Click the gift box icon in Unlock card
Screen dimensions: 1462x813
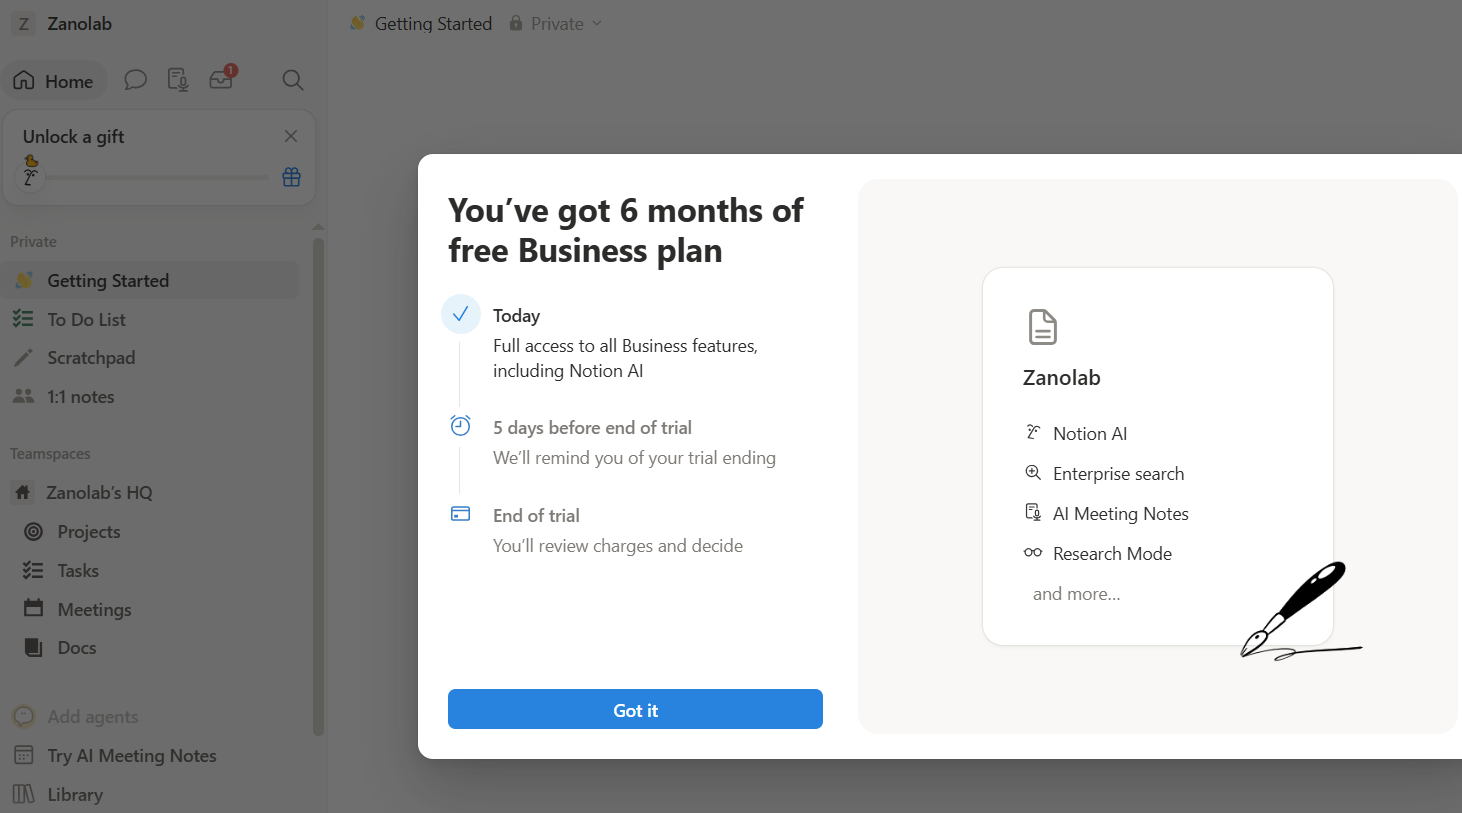[x=291, y=177]
